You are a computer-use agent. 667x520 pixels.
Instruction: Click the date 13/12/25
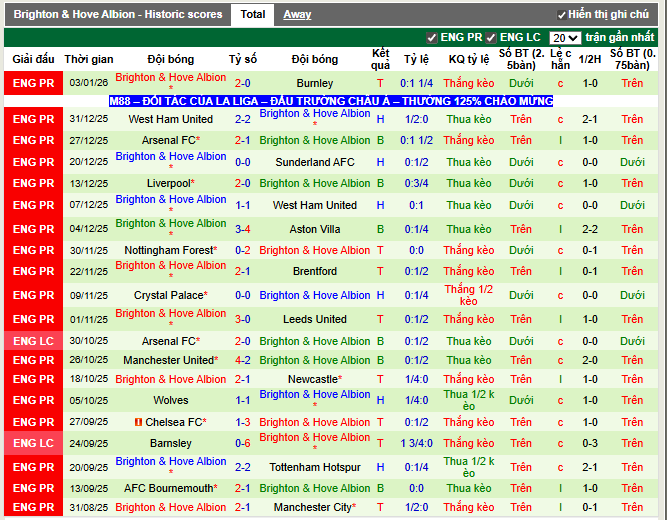(x=89, y=183)
